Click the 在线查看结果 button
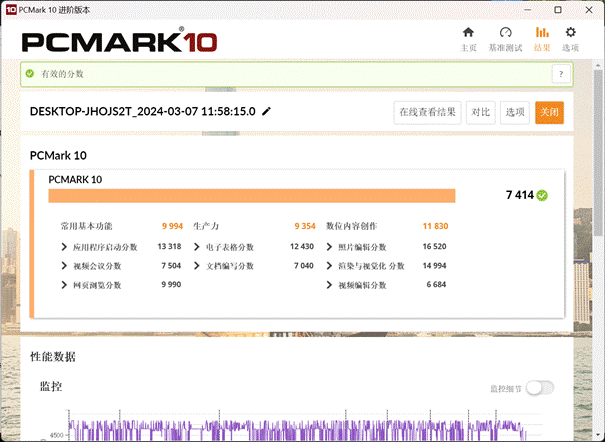This screenshot has width=605, height=442. point(427,112)
